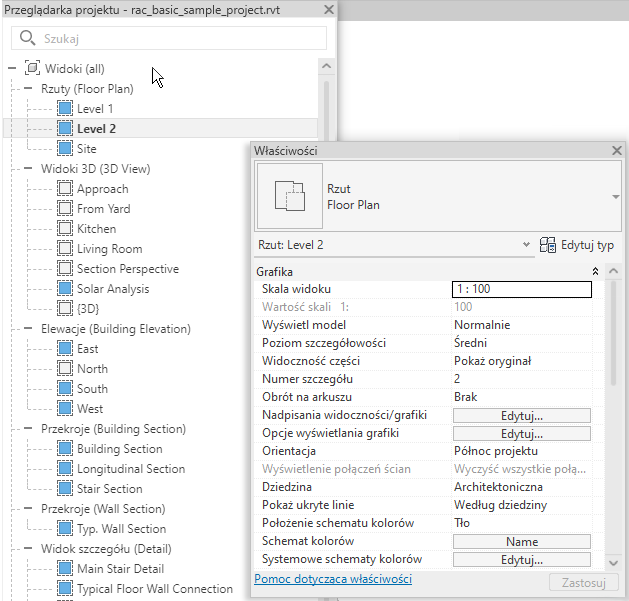Click the Edytuj typ icon
Screen dimensions: 629x601
pos(548,245)
